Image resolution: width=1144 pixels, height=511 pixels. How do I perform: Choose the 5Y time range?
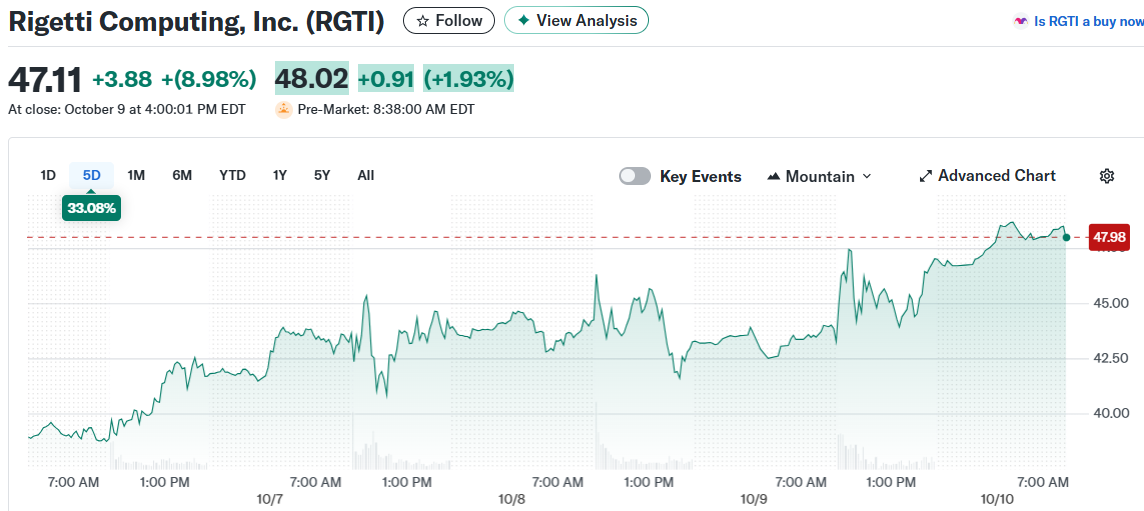(322, 175)
